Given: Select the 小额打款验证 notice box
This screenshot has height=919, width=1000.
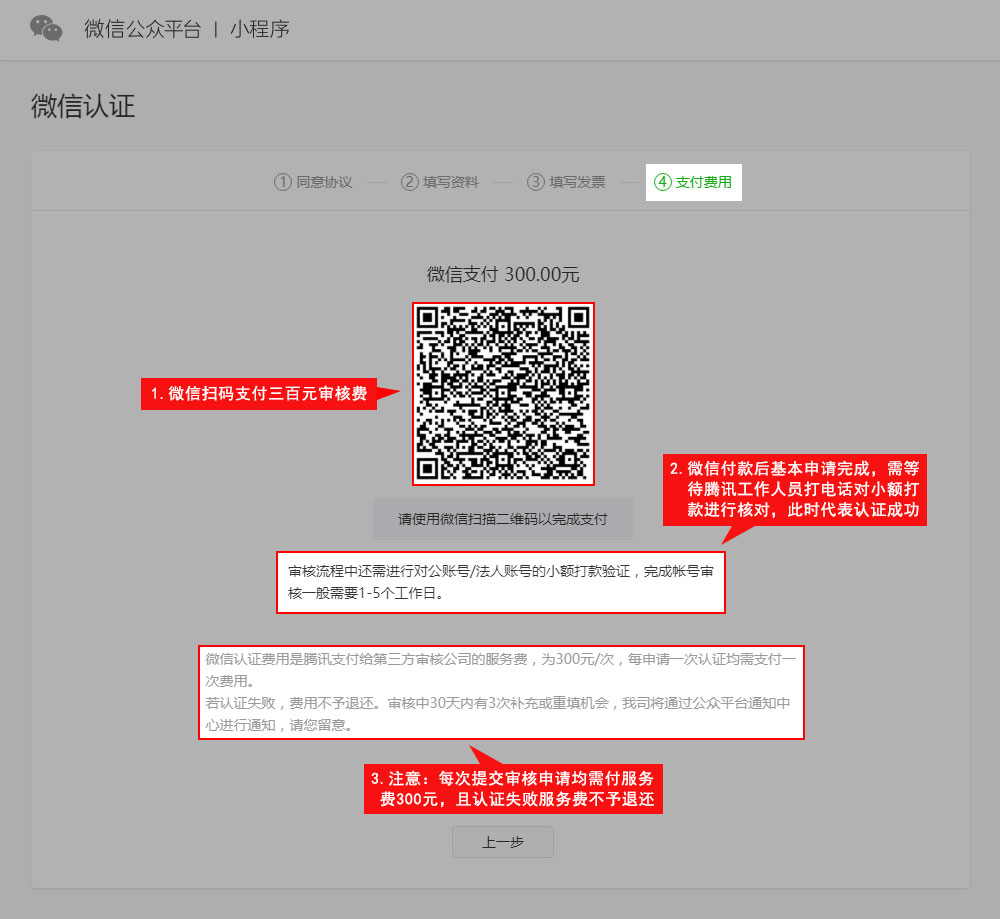Looking at the screenshot, I should click(500, 581).
